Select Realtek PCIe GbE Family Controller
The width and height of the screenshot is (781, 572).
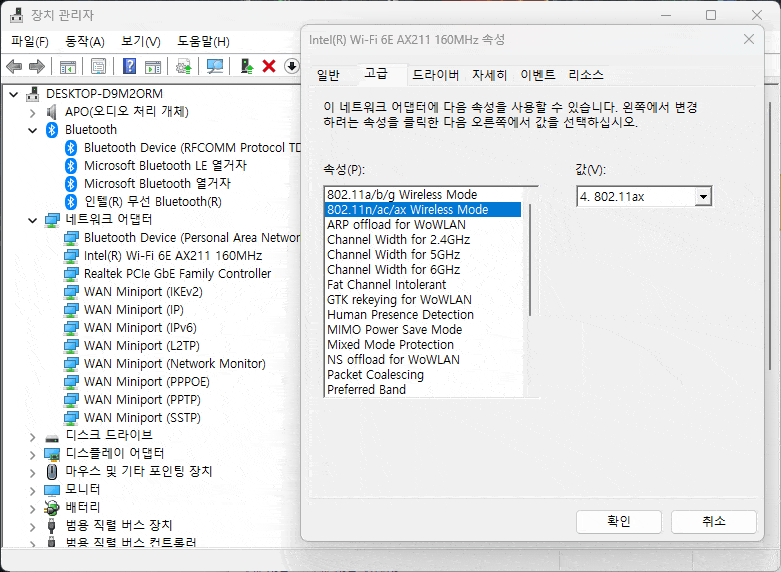coord(177,273)
